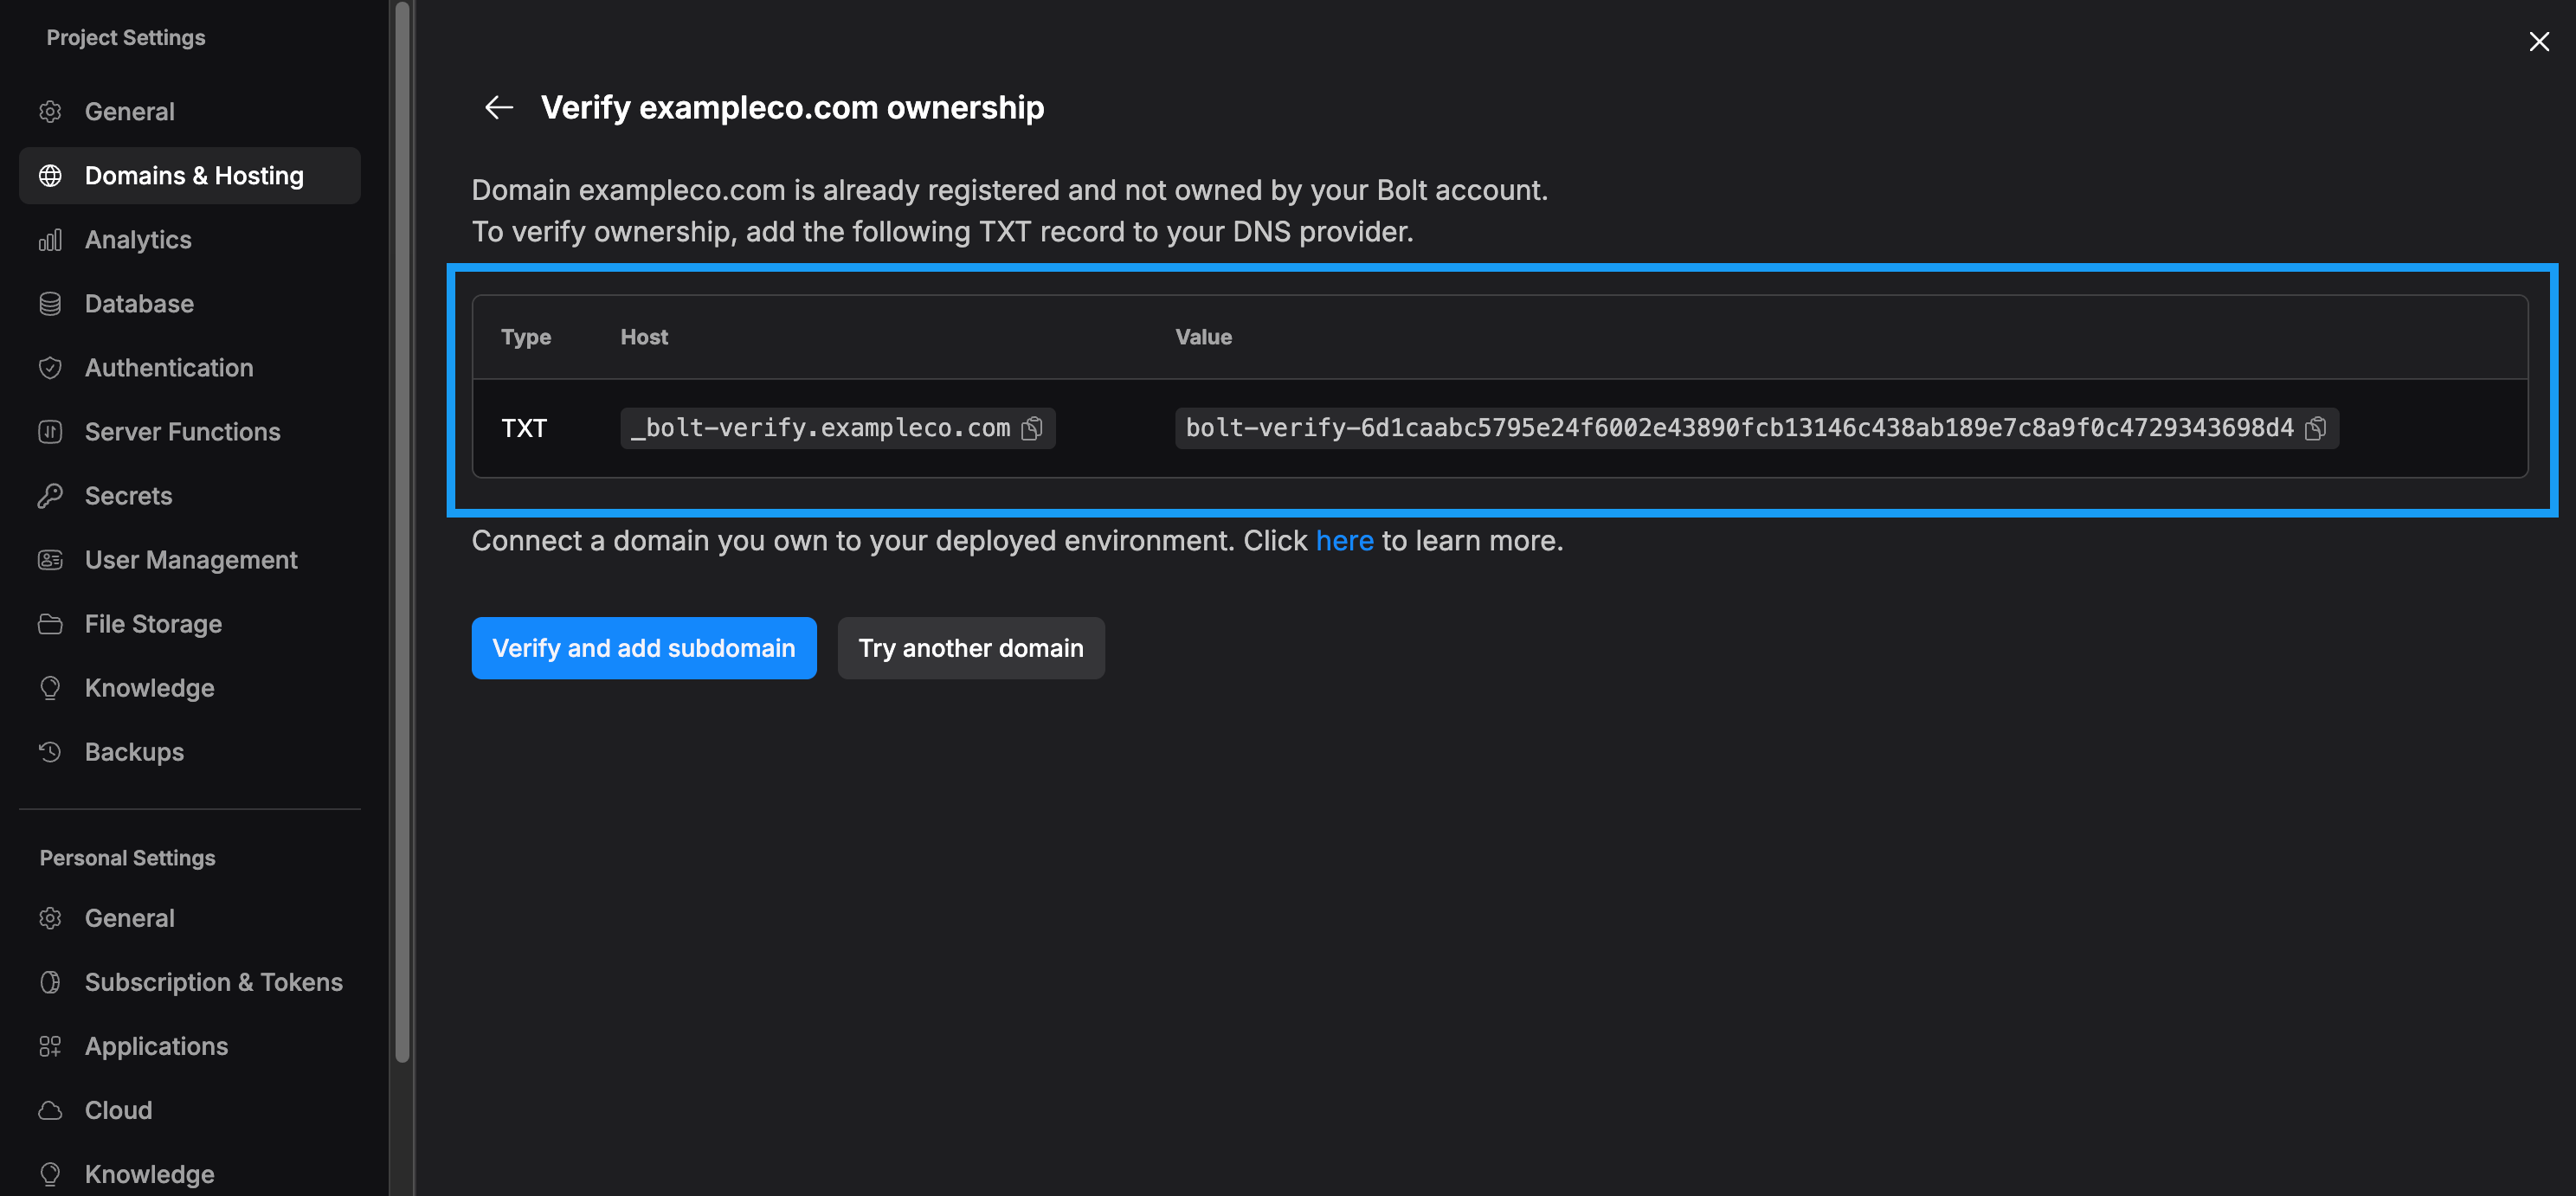The height and width of the screenshot is (1196, 2576).
Task: Click the sidebar vertical scrollbar
Action: pyautogui.click(x=402, y=530)
